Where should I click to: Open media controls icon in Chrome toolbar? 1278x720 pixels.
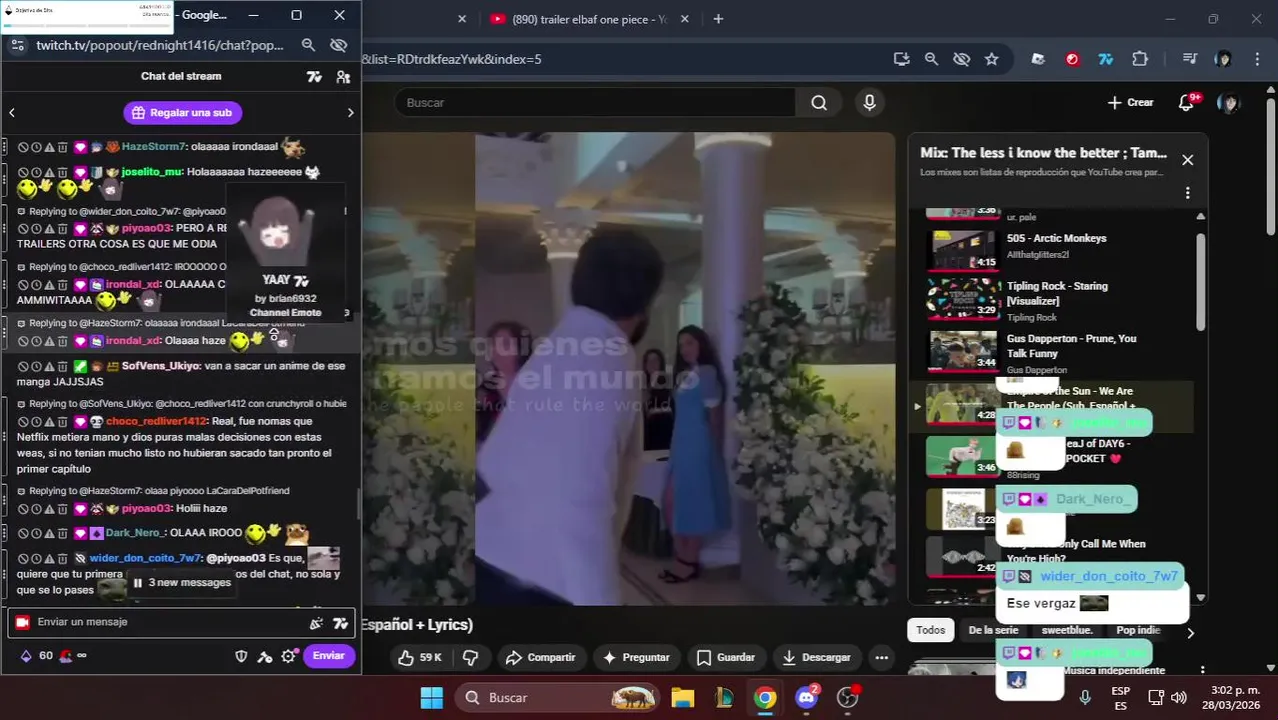[1189, 59]
